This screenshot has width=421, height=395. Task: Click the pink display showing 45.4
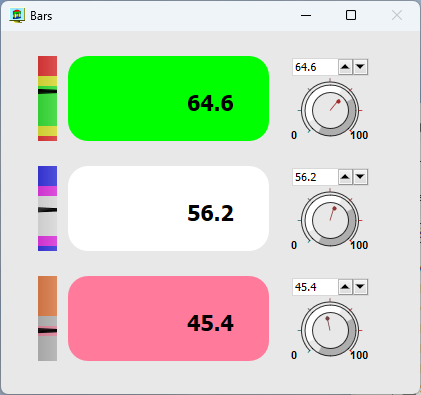click(x=168, y=318)
